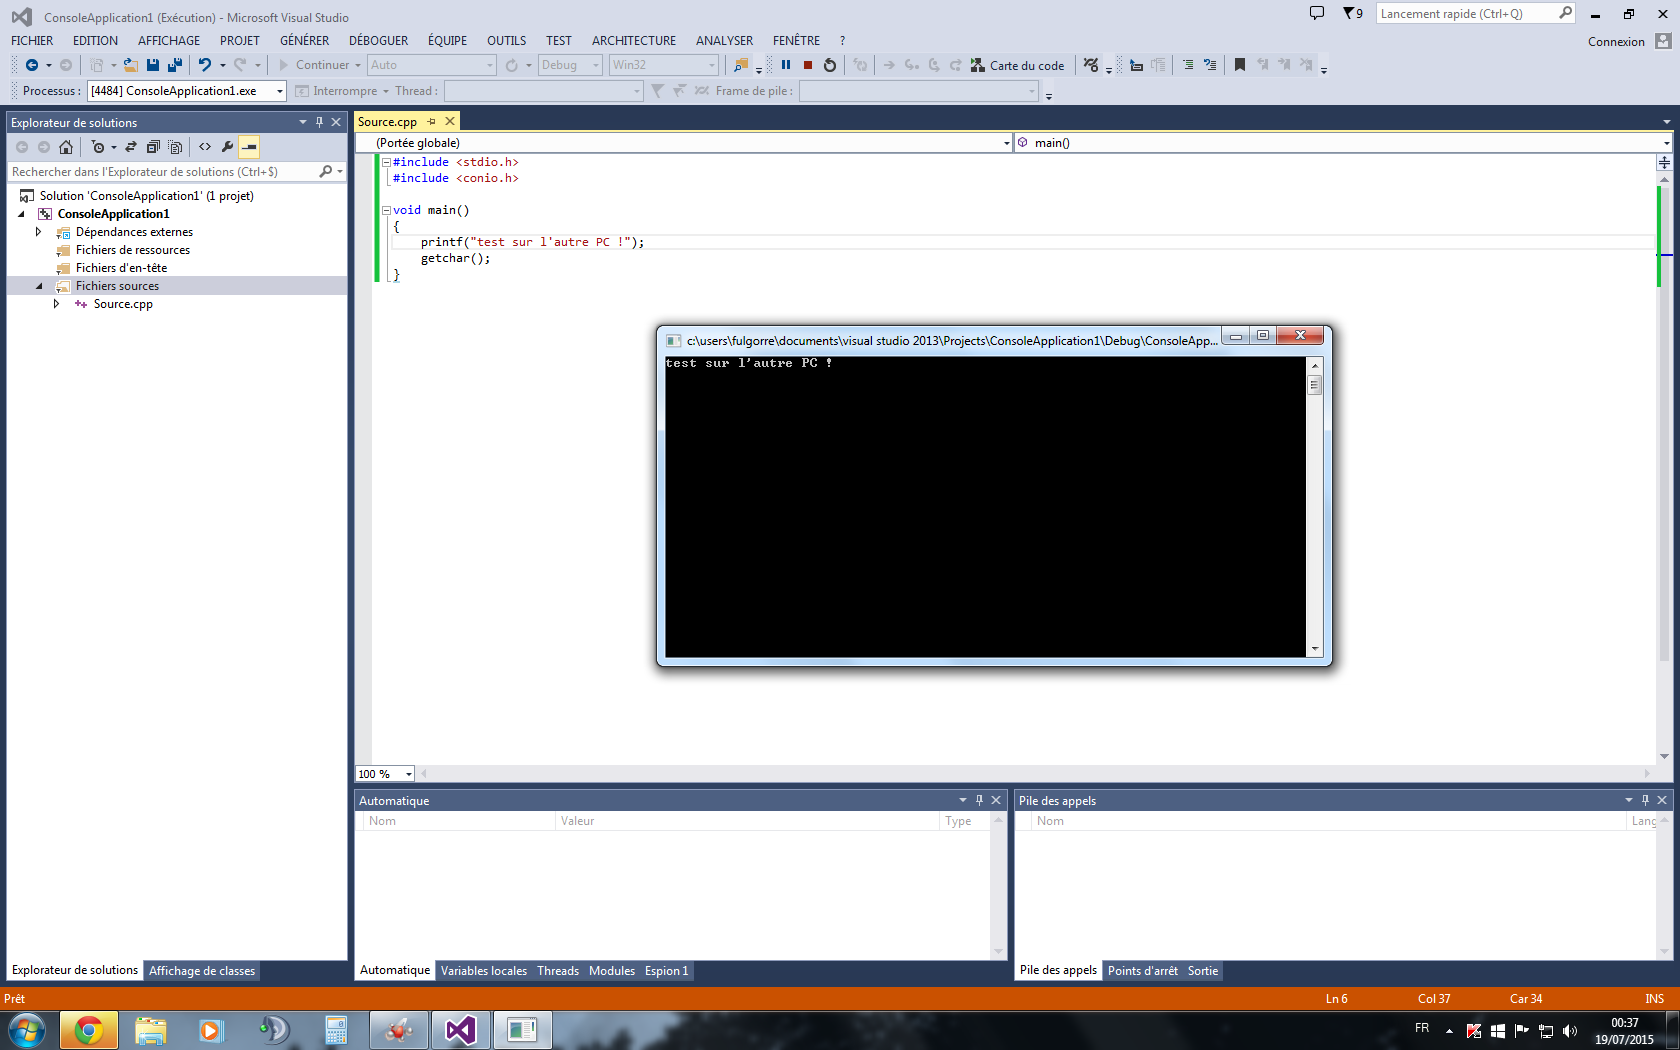Toggle auto-hide pin on Automatique panel
Screen dimensions: 1680x1050
pos(979,800)
